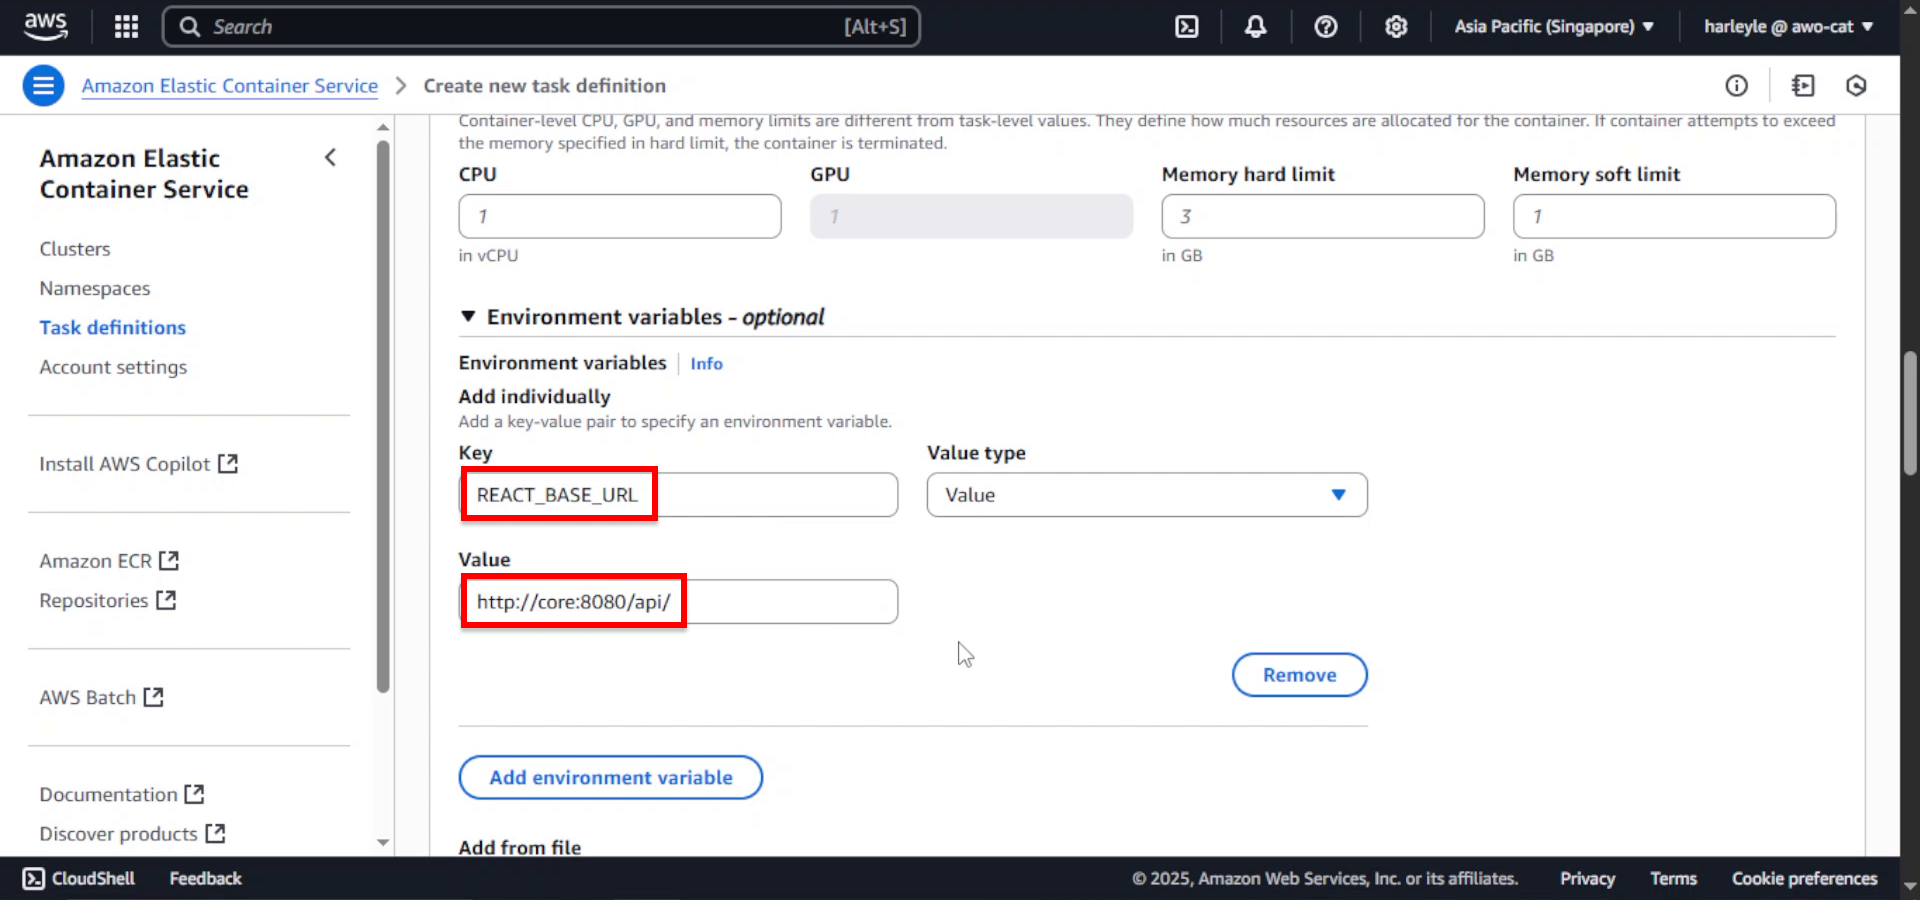Open the Install AWS Copilot link
The width and height of the screenshot is (1920, 900).
138,464
